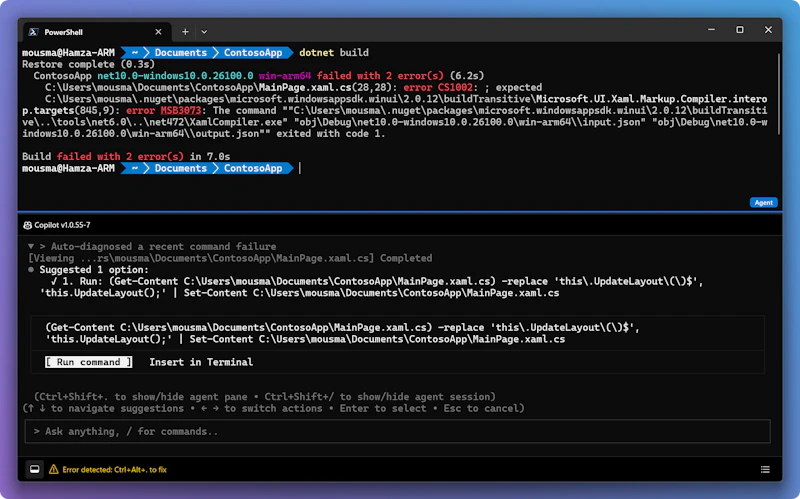Click the Run command button
The image size is (800, 499).
pyautogui.click(x=89, y=362)
